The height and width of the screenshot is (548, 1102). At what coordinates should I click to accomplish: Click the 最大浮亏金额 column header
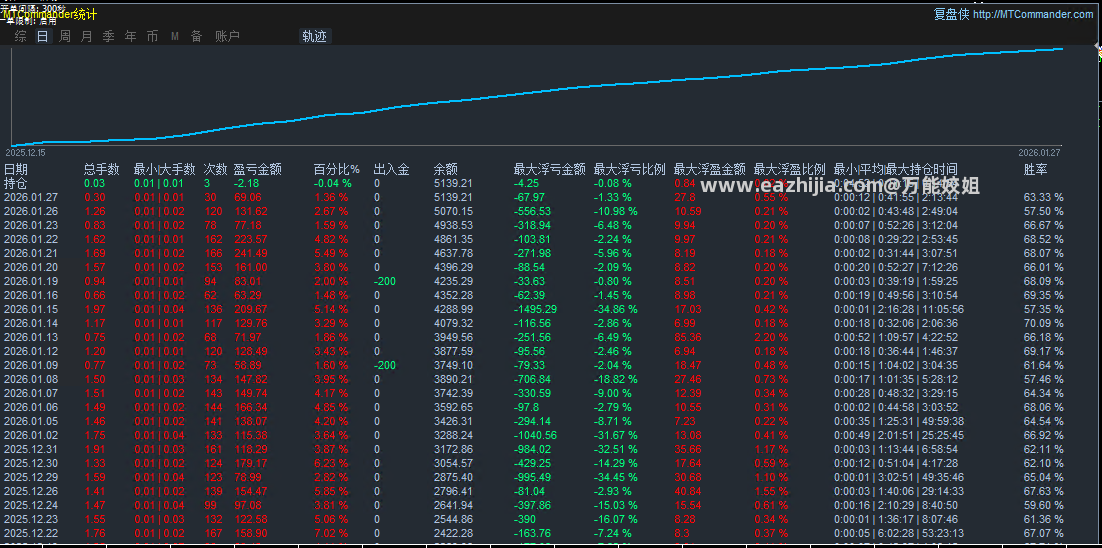click(550, 169)
